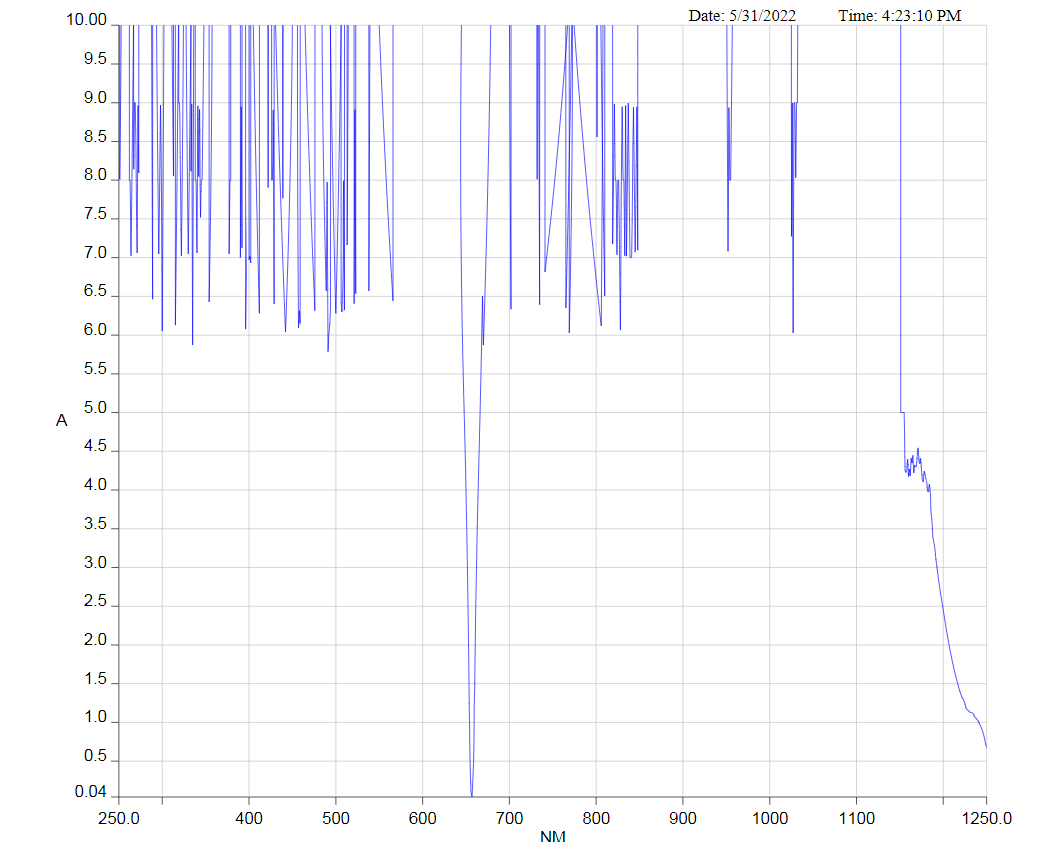The image size is (1041, 842).
Task: Click the 700 tick label on x-axis
Action: click(509, 818)
